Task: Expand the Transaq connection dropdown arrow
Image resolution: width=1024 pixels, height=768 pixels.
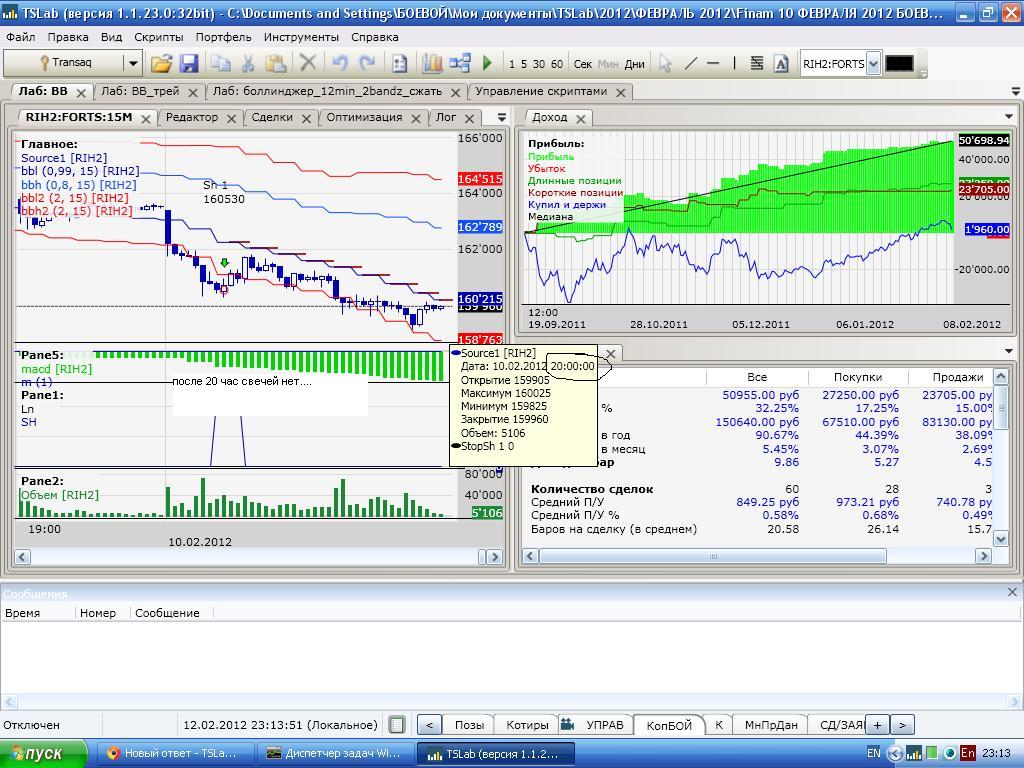Action: coord(132,63)
